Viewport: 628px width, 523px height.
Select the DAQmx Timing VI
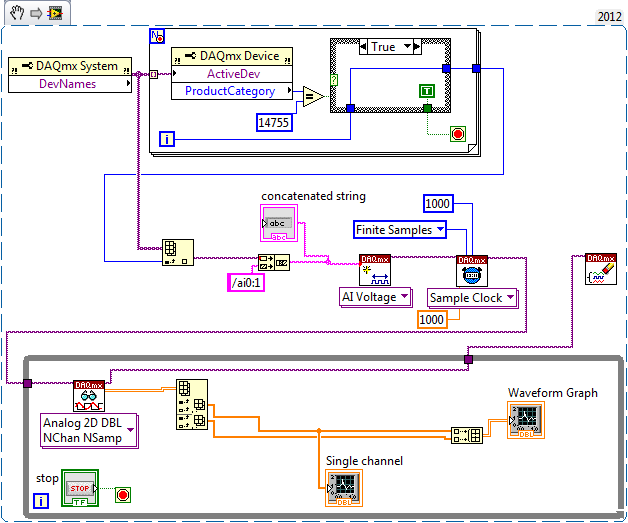[x=472, y=271]
